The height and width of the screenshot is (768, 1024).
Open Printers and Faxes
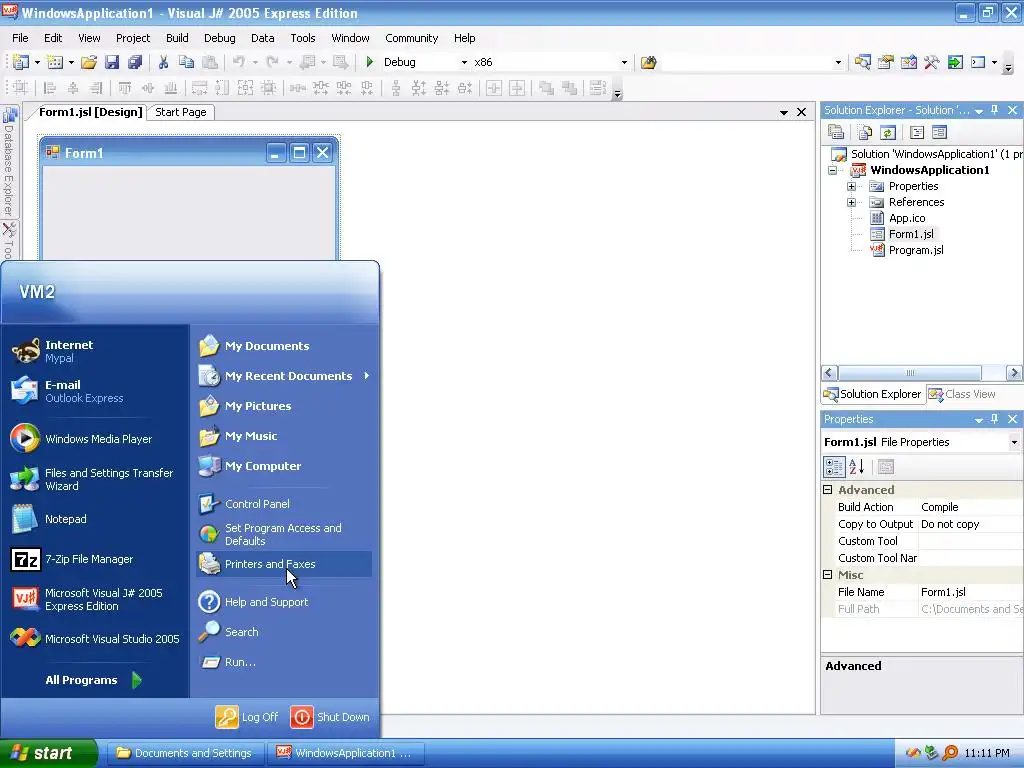click(283, 564)
